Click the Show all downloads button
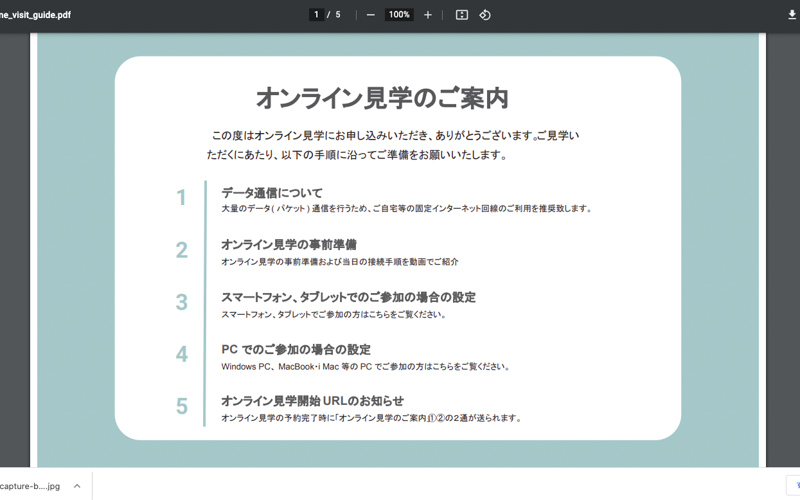800x500 pixels. click(x=790, y=486)
